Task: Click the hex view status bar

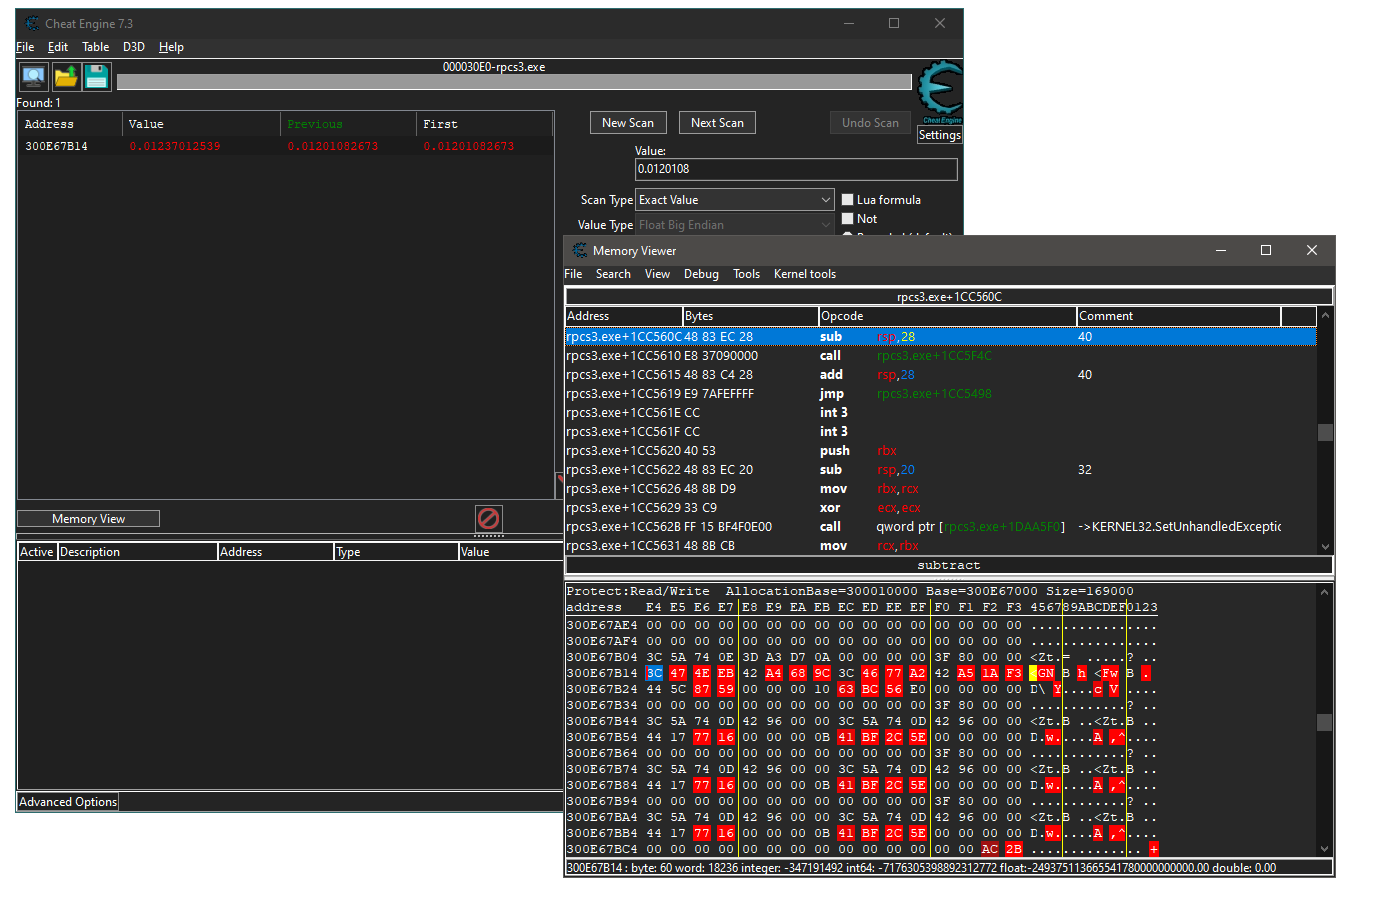Action: [x=949, y=868]
